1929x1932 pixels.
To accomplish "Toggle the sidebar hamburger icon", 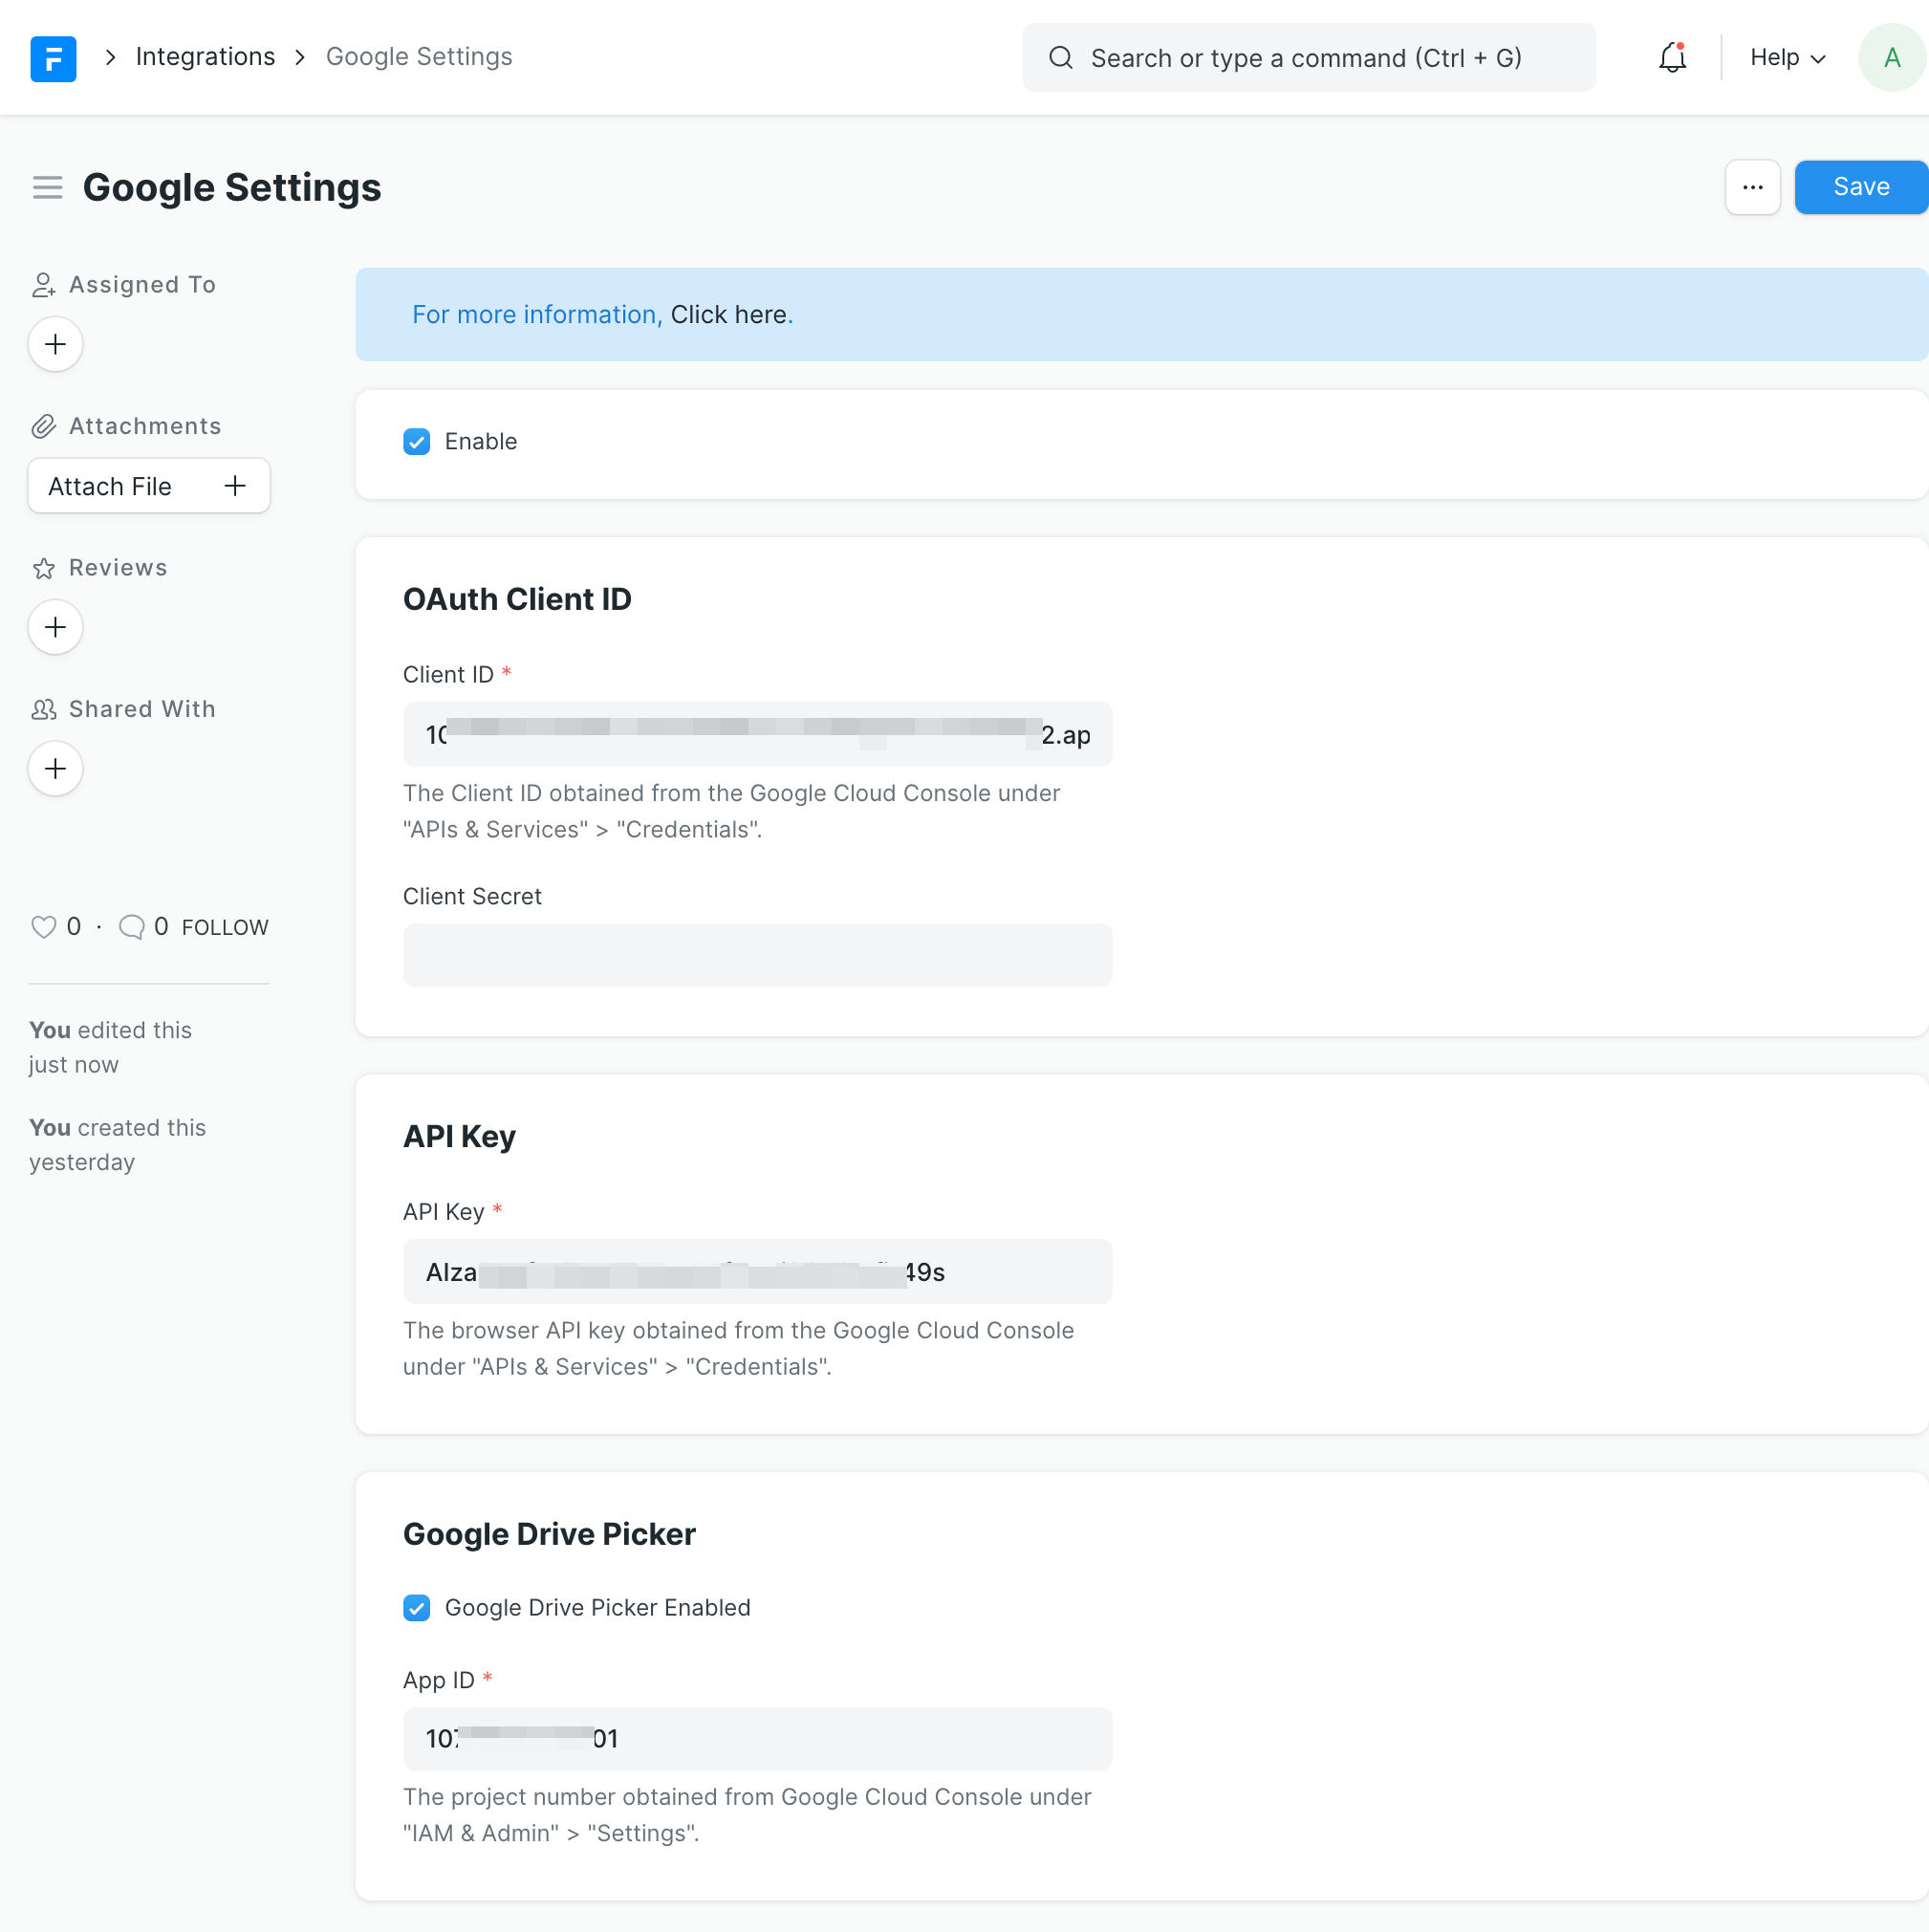I will [x=47, y=187].
